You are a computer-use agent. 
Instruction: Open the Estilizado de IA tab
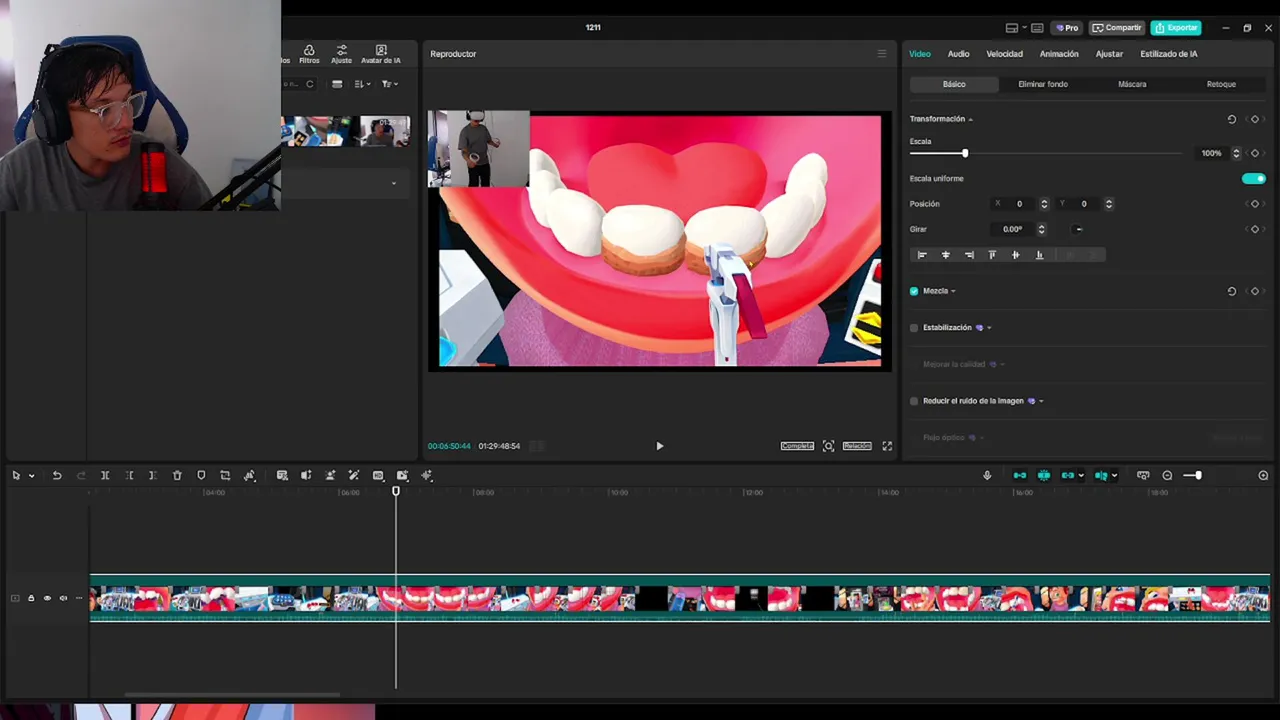click(x=1168, y=54)
